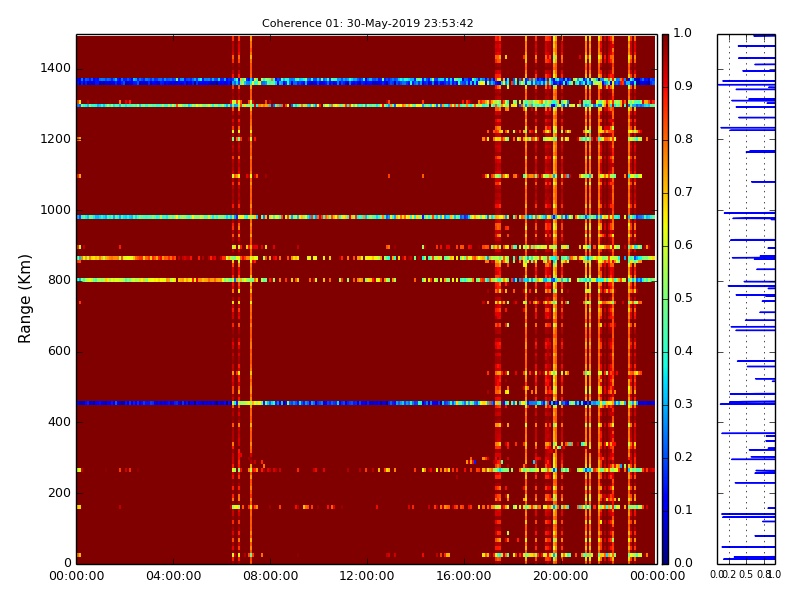
Task: Click the blue low-coherence band near 450 Km
Action: coord(366,403)
